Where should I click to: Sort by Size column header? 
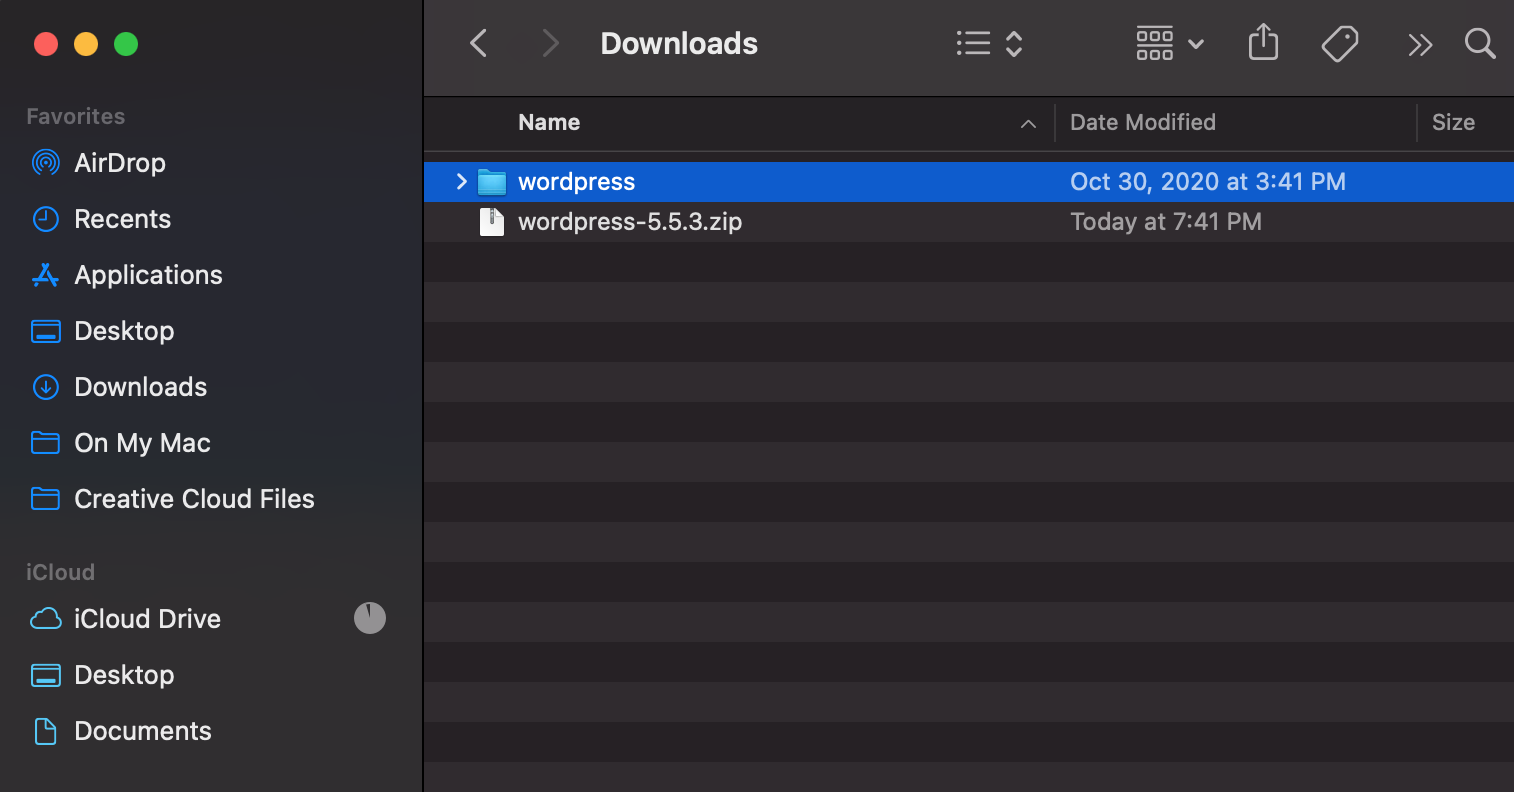pyautogui.click(x=1452, y=122)
